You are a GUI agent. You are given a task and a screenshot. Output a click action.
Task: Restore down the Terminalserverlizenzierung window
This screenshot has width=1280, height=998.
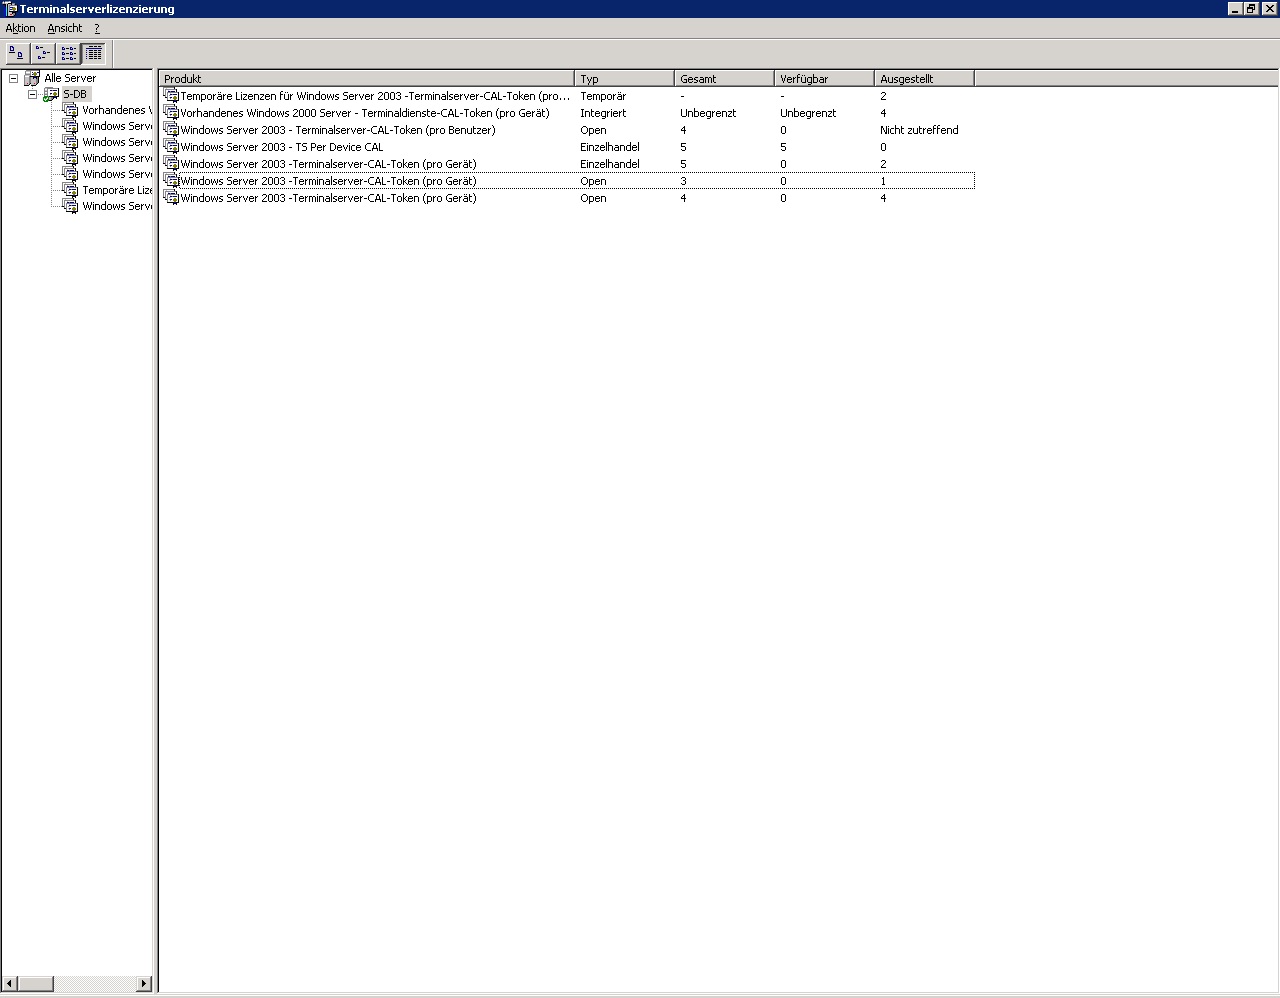pyautogui.click(x=1251, y=9)
